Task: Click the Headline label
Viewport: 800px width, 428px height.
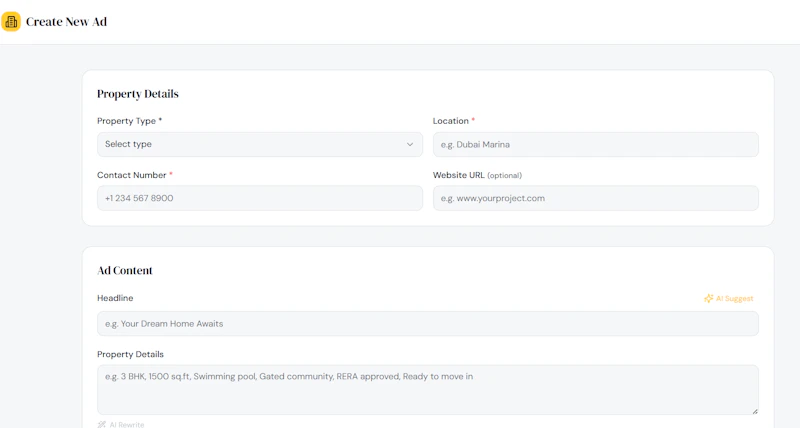Action: click(115, 298)
